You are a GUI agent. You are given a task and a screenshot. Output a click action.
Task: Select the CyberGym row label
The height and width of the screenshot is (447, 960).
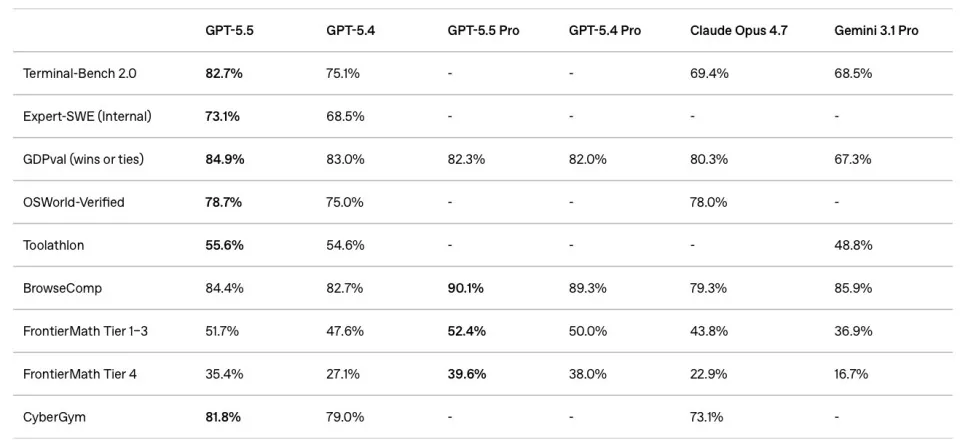coord(54,417)
